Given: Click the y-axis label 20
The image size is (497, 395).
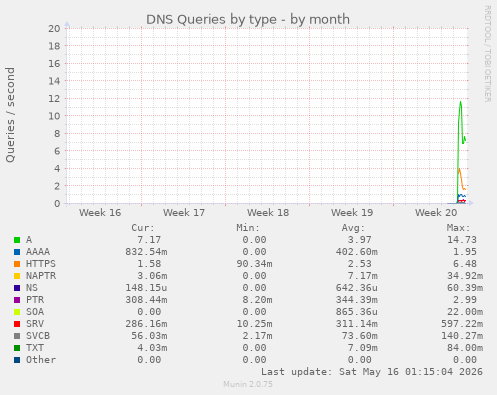Looking at the screenshot, I should pos(54,28).
